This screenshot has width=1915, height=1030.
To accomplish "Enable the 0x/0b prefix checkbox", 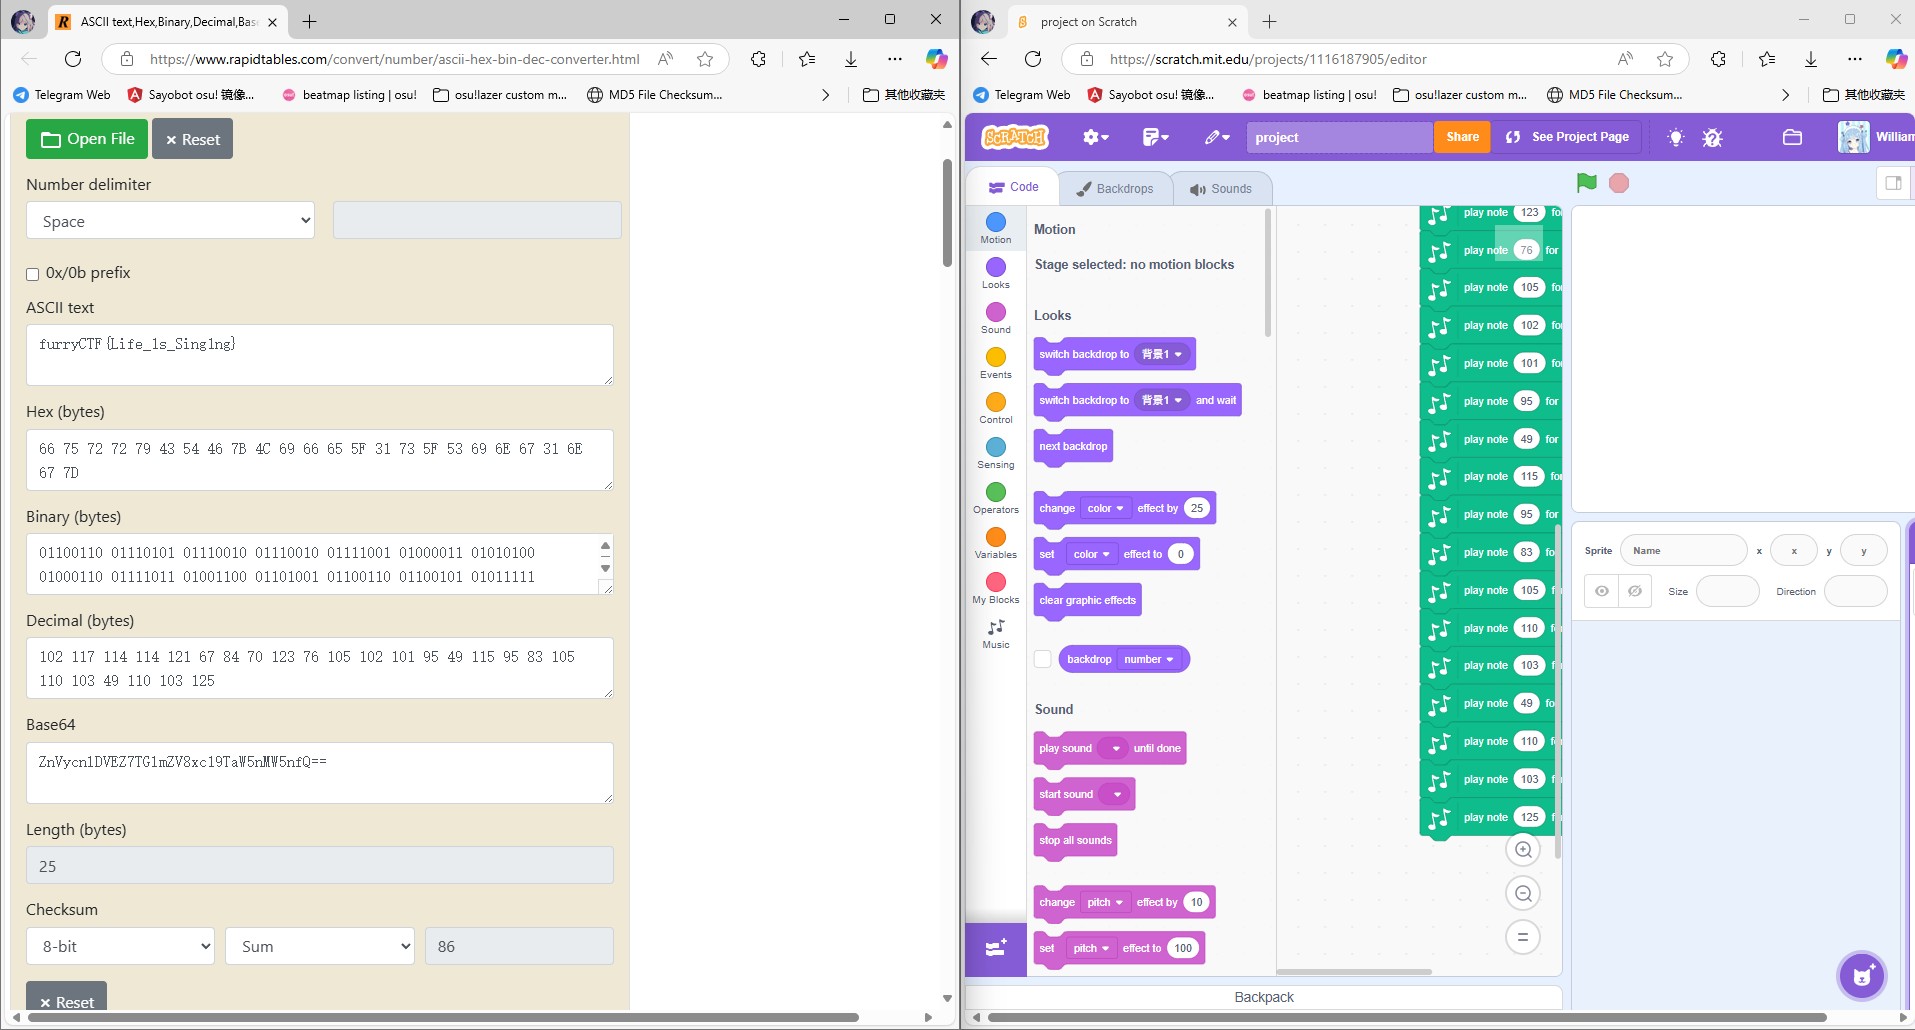I will pos(33,274).
